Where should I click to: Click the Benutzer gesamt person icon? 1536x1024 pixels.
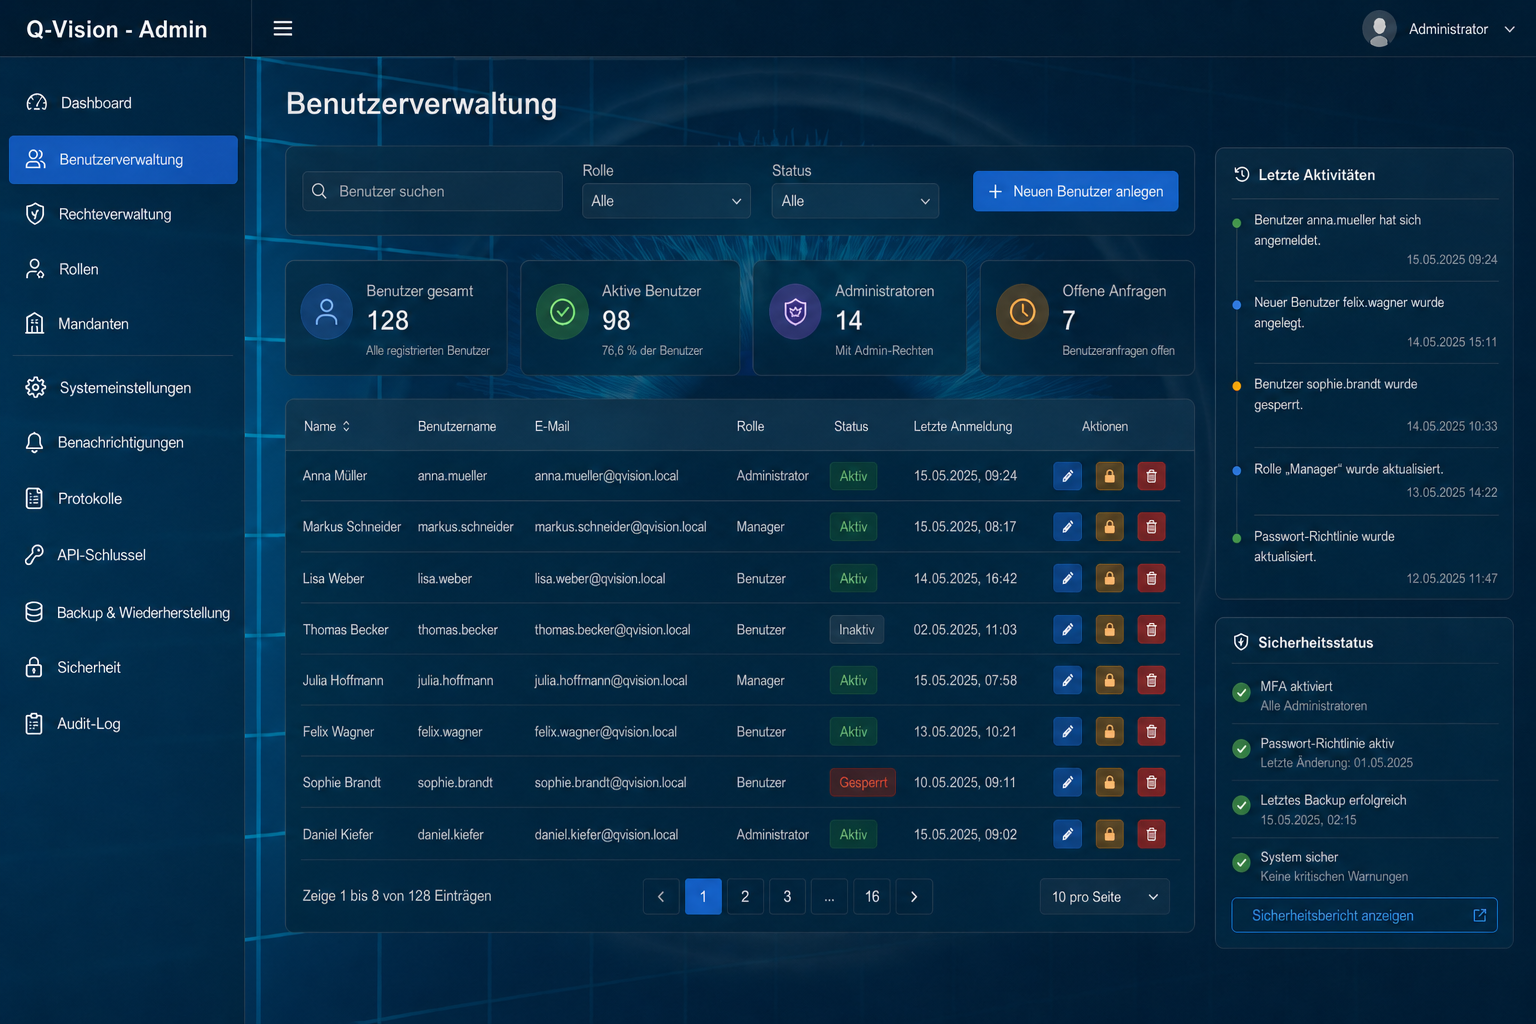click(x=326, y=312)
